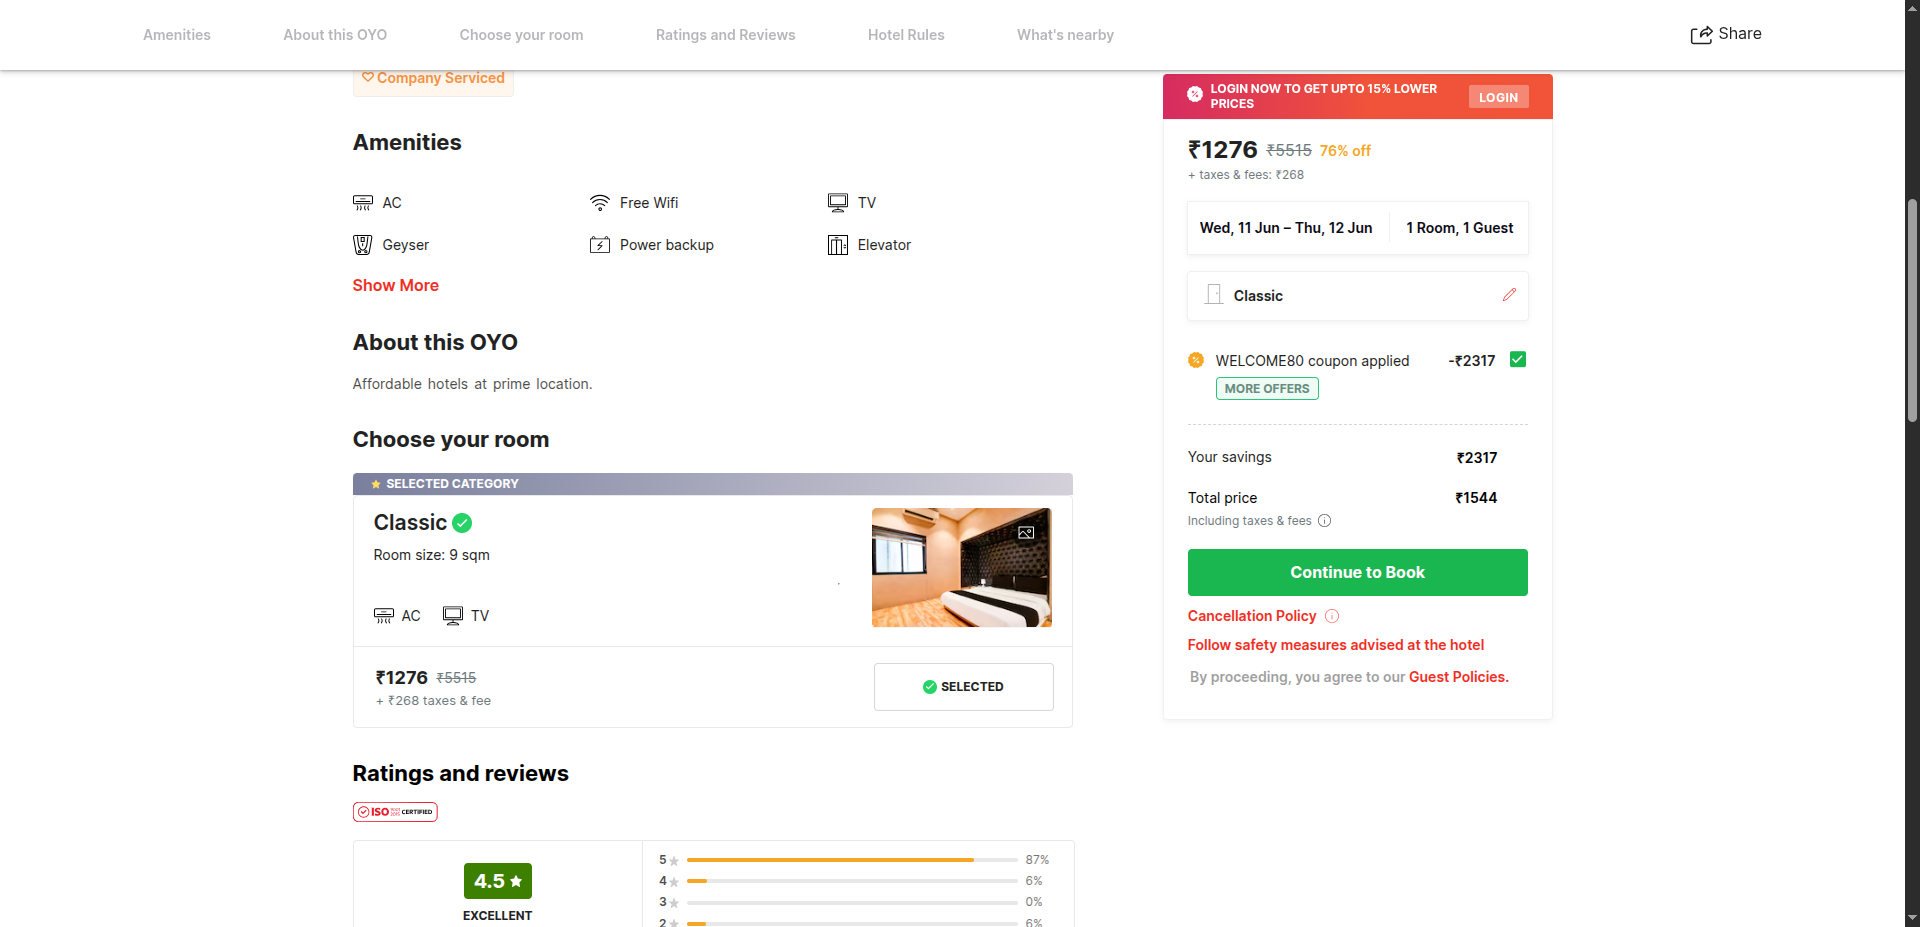Click the Free Wifi amenity icon
1920x927 pixels.
click(600, 203)
